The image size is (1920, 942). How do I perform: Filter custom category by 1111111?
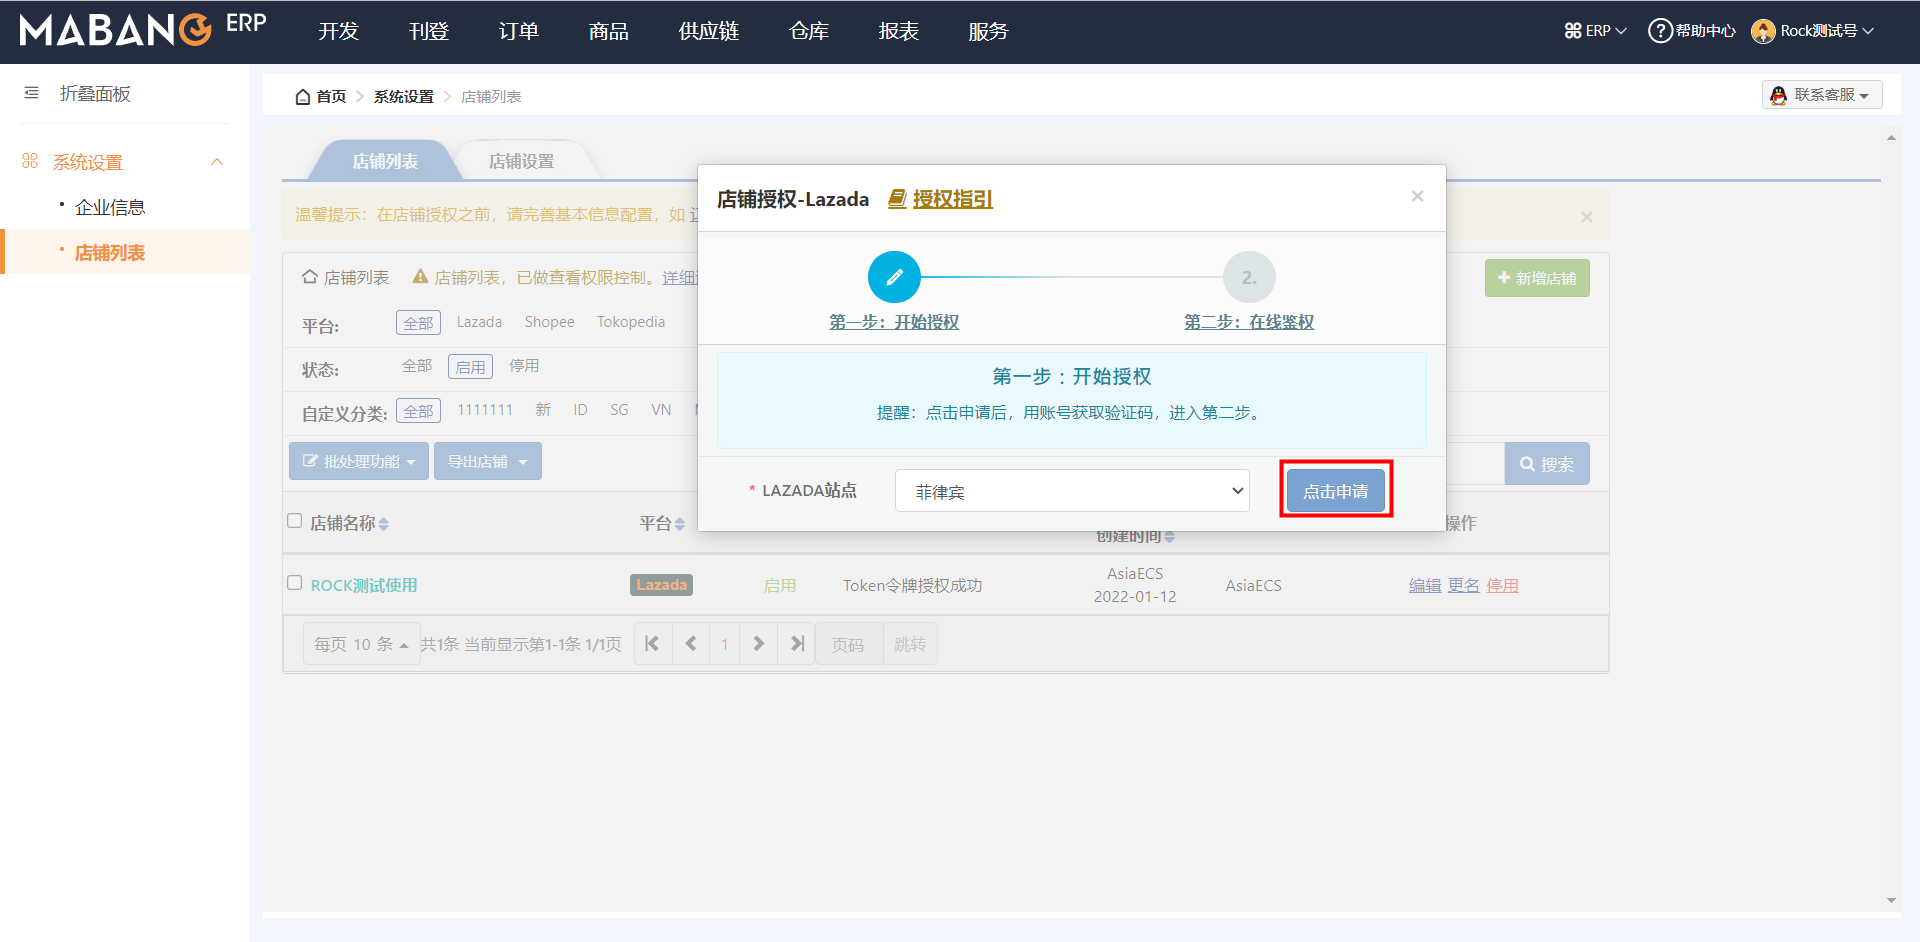485,410
